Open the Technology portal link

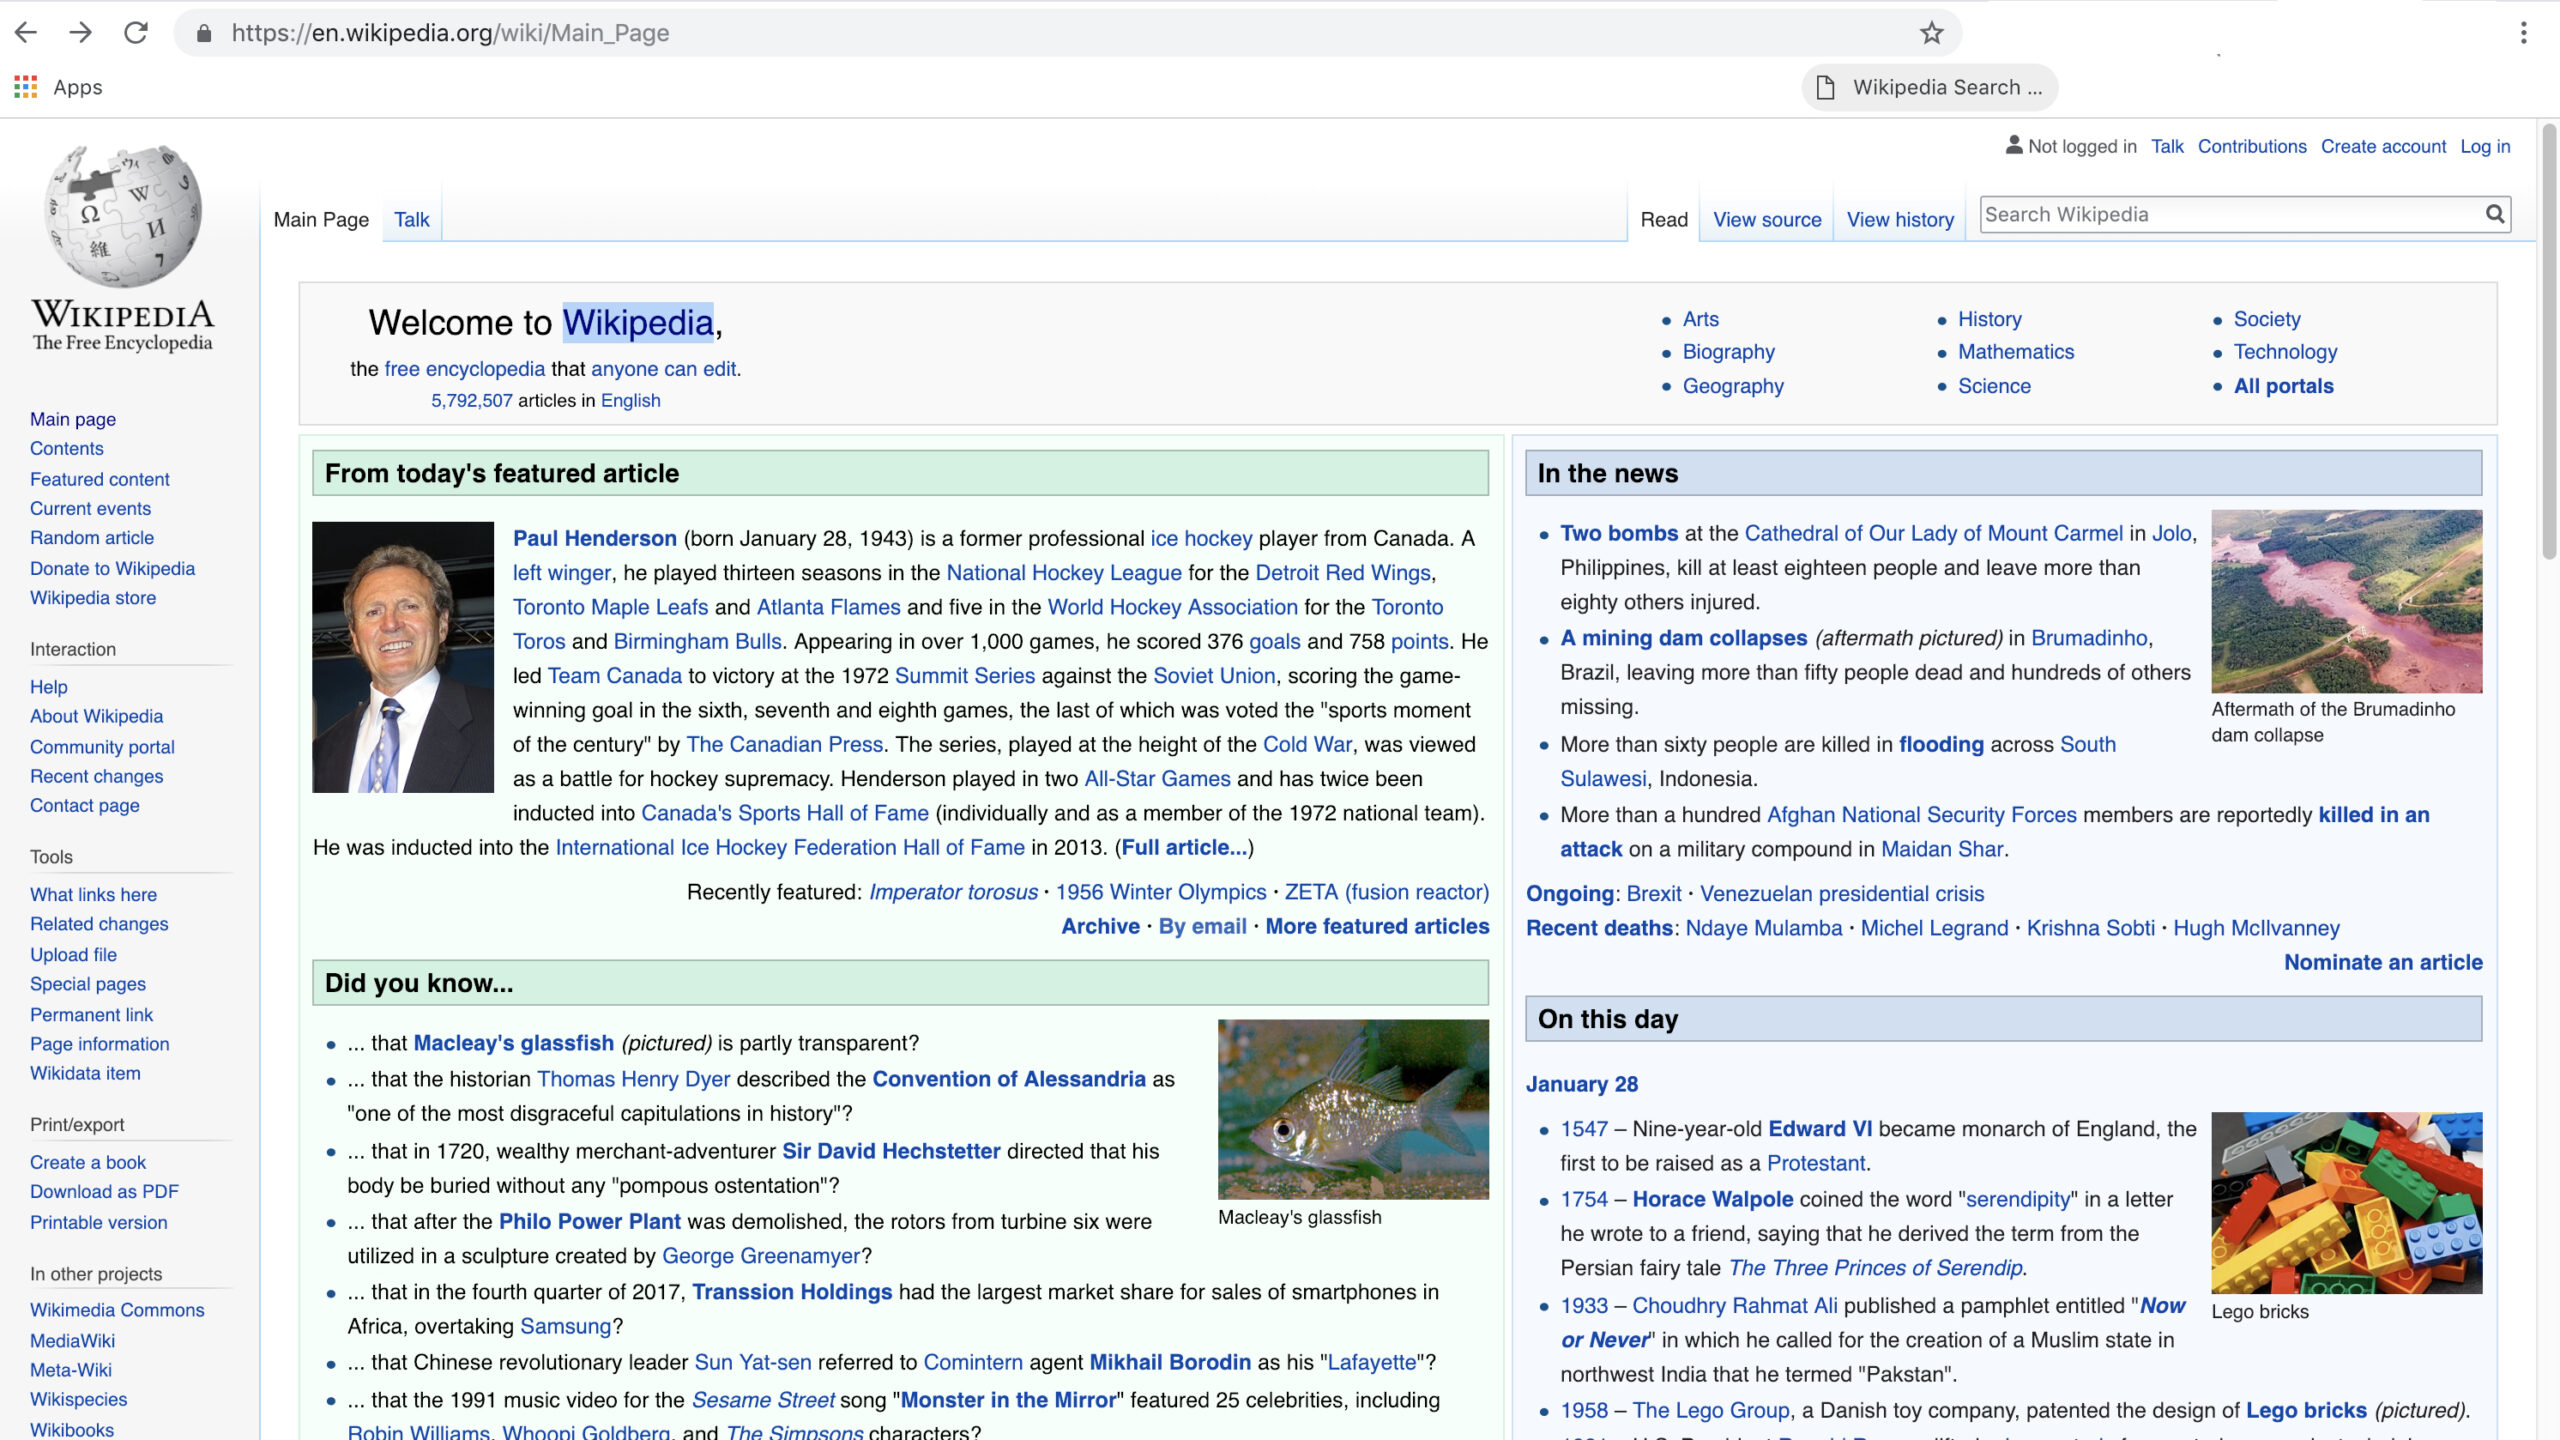coord(2285,352)
